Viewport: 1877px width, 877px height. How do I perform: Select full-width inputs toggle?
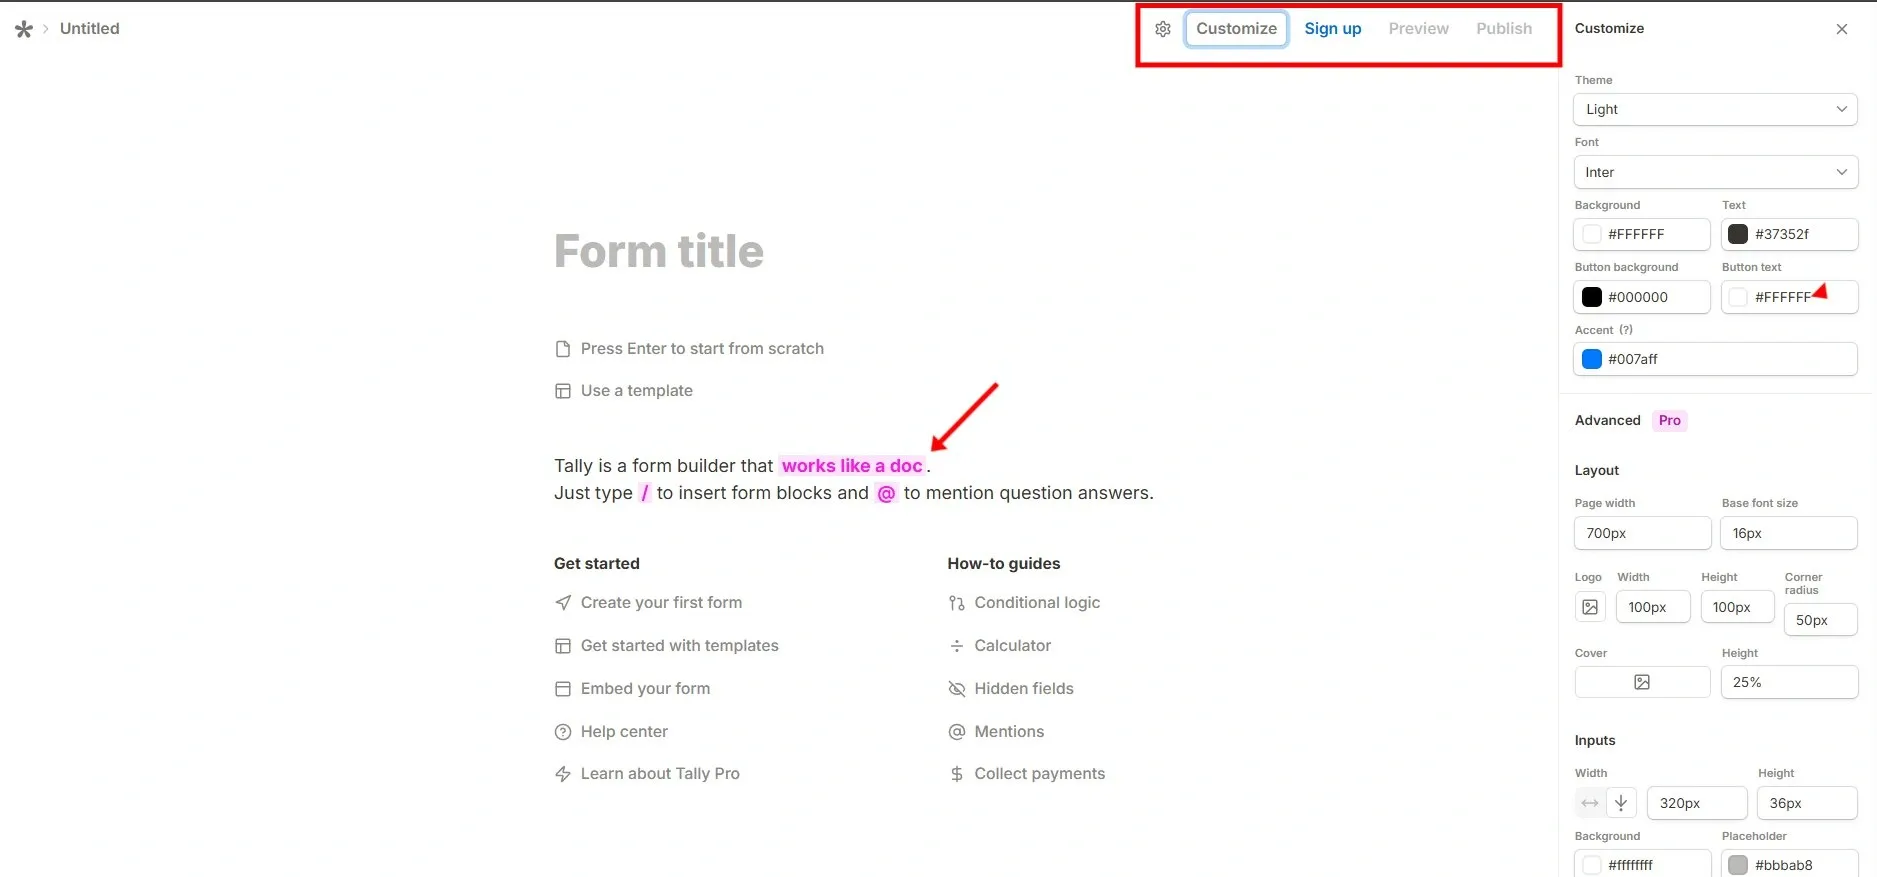(1590, 803)
